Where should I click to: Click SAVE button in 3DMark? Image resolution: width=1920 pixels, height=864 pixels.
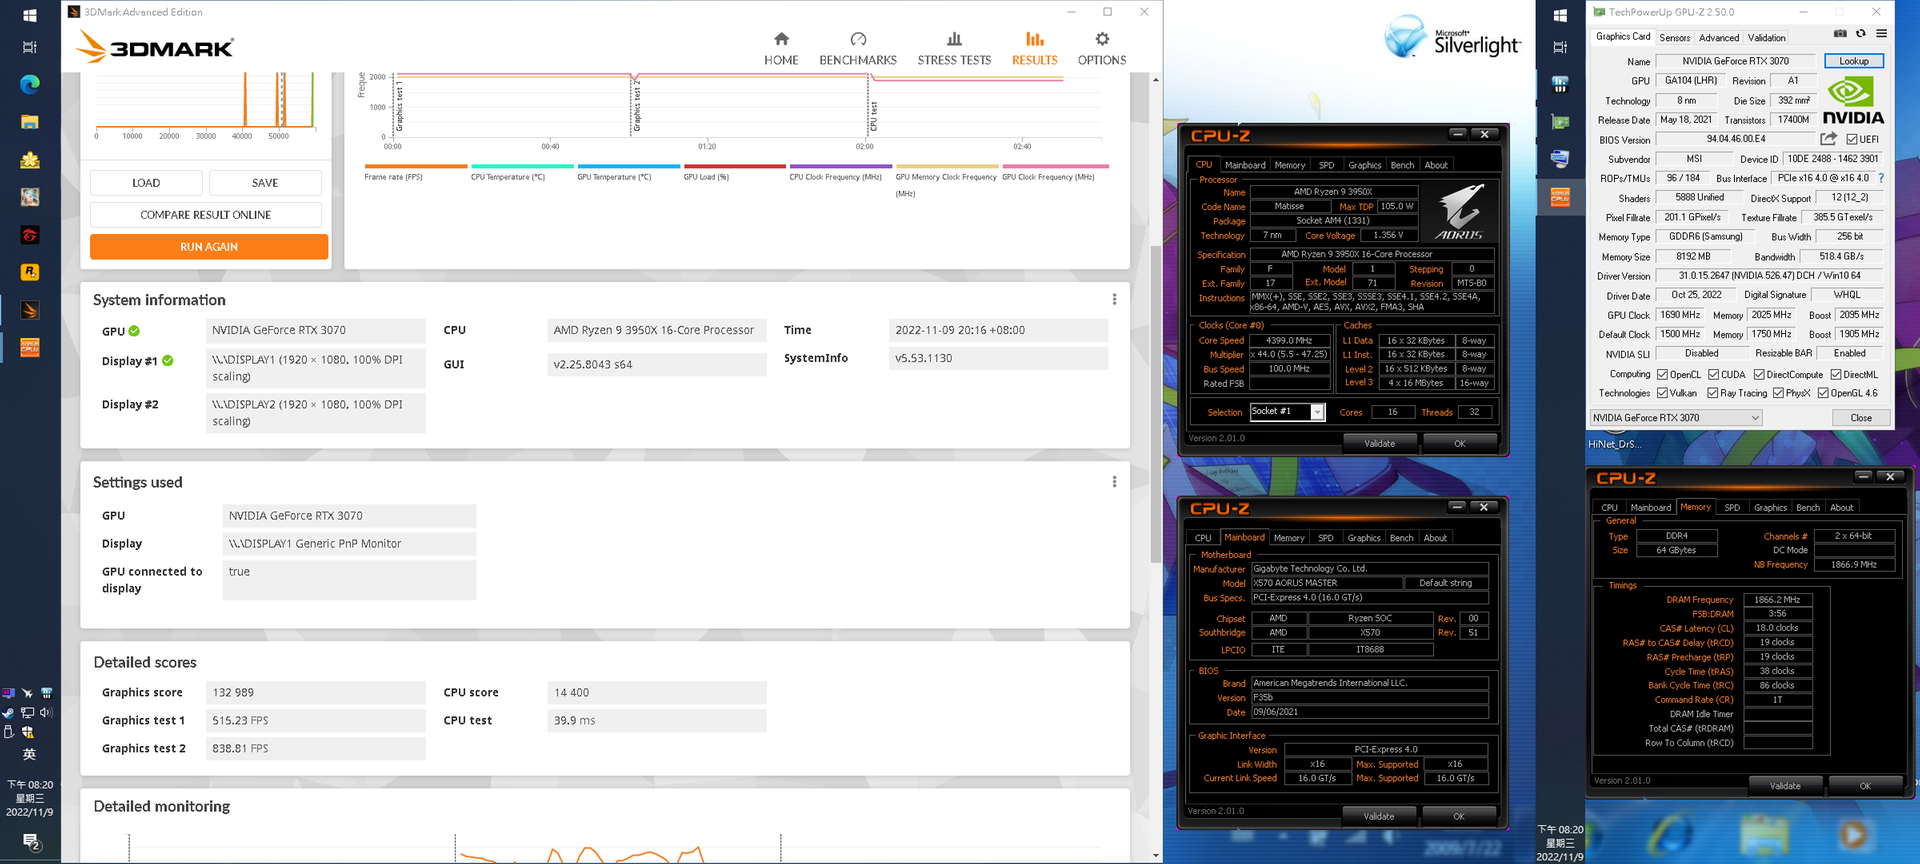[x=265, y=183]
